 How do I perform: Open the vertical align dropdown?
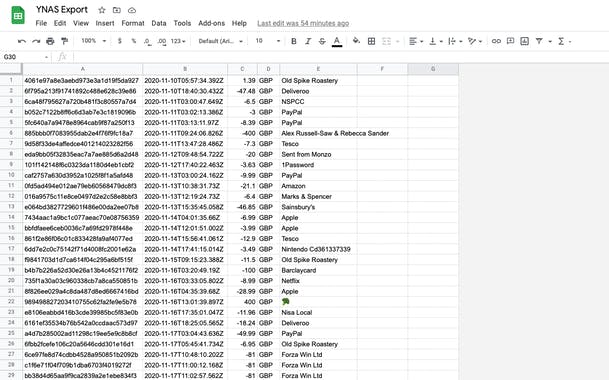click(435, 41)
